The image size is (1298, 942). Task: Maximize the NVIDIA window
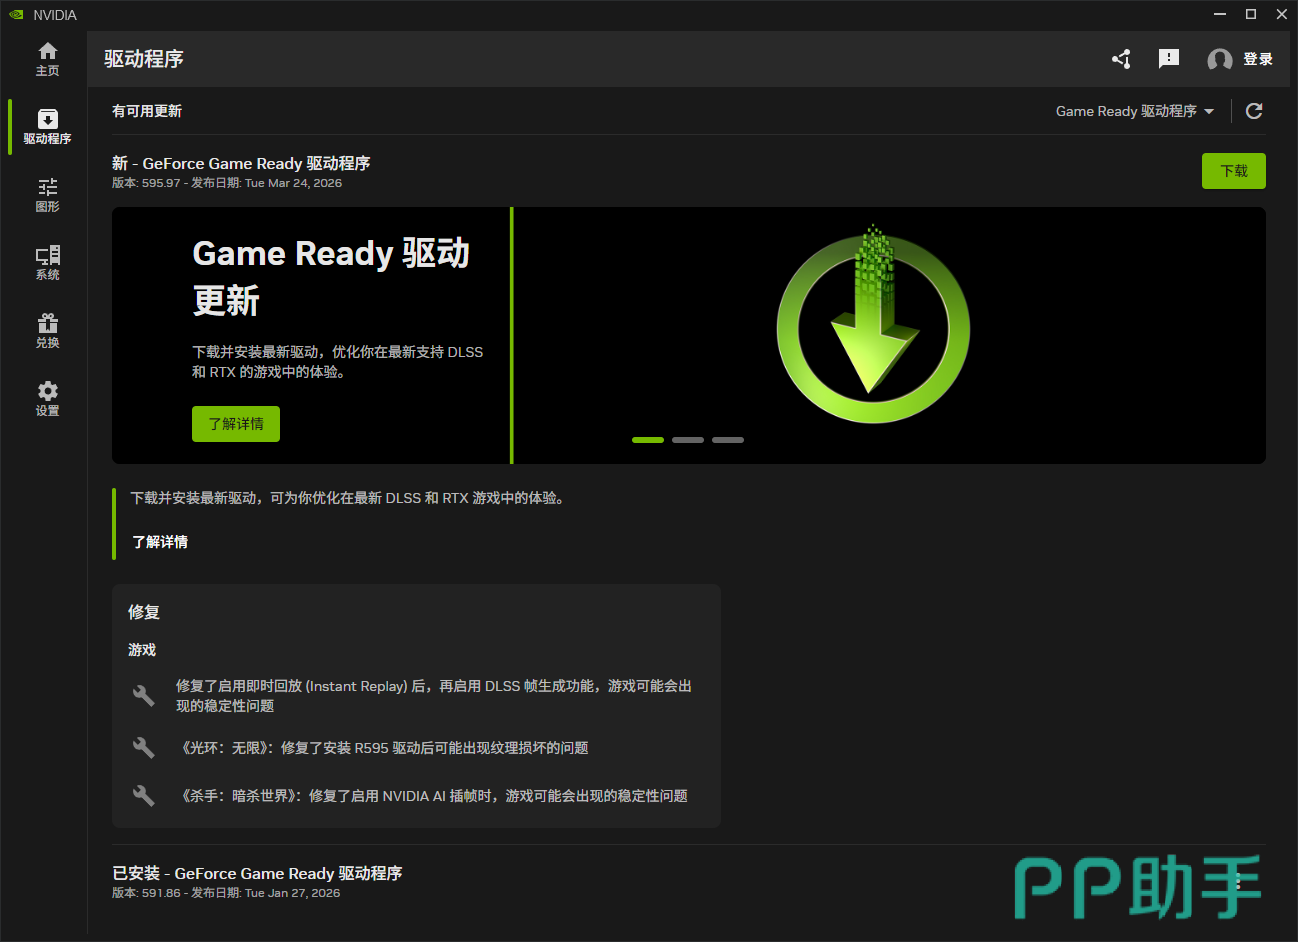[x=1251, y=14]
